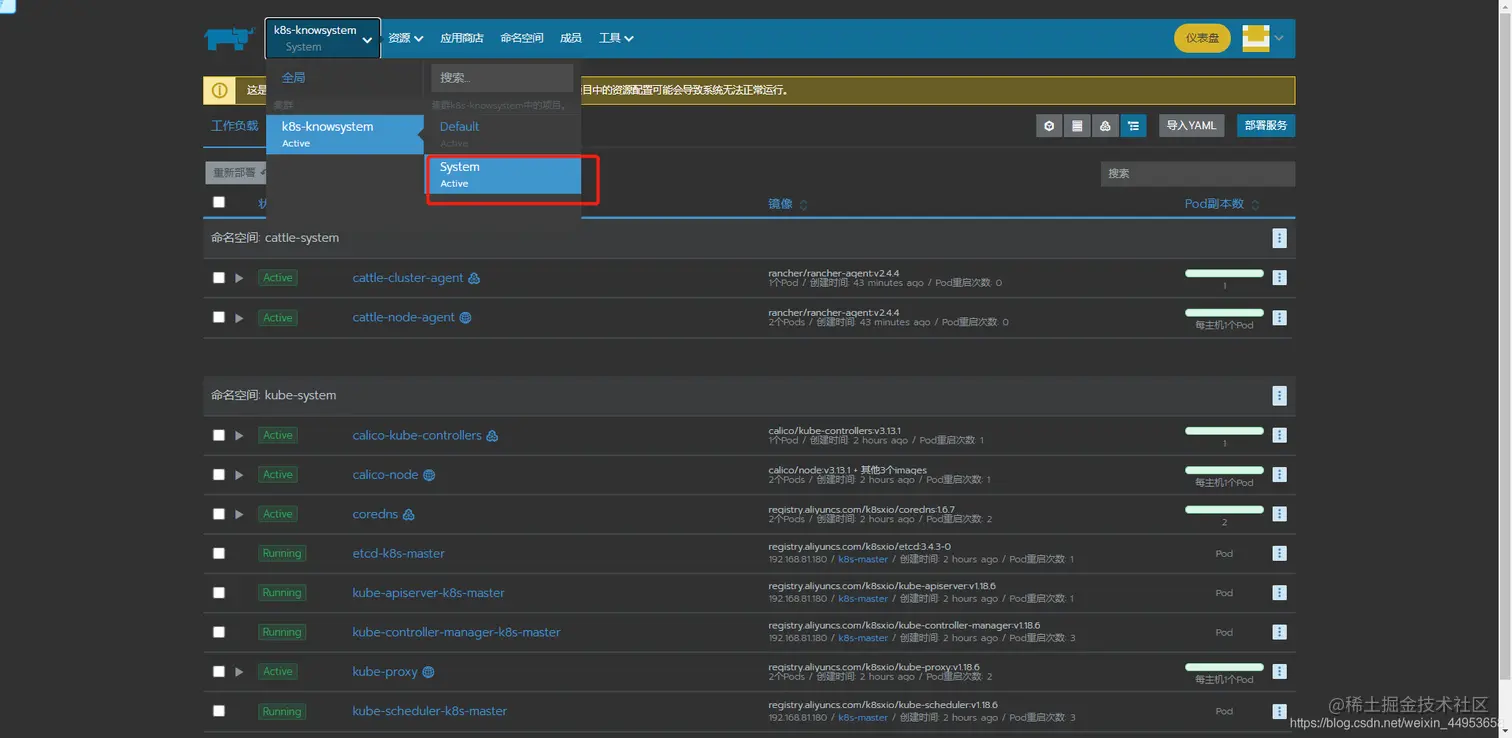Screen dimensions: 1512x738
Task: Check the calico-kube-controllers row checkbox
Action: point(219,435)
